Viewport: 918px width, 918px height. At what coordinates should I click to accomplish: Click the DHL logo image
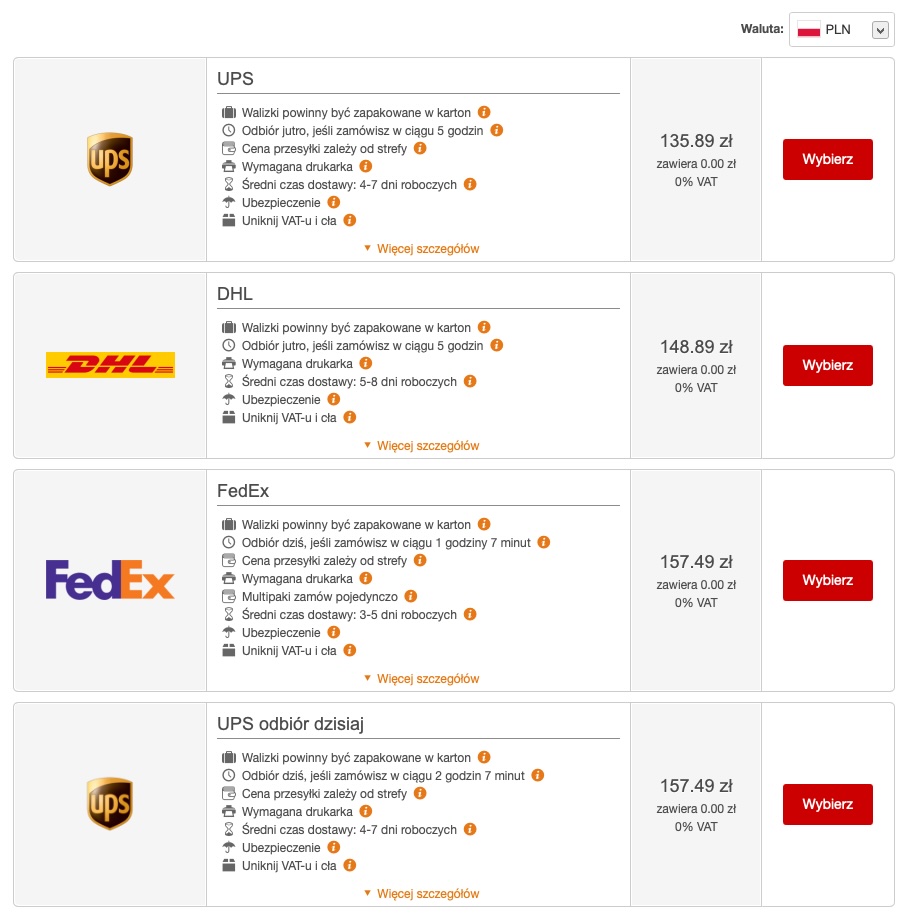point(110,365)
